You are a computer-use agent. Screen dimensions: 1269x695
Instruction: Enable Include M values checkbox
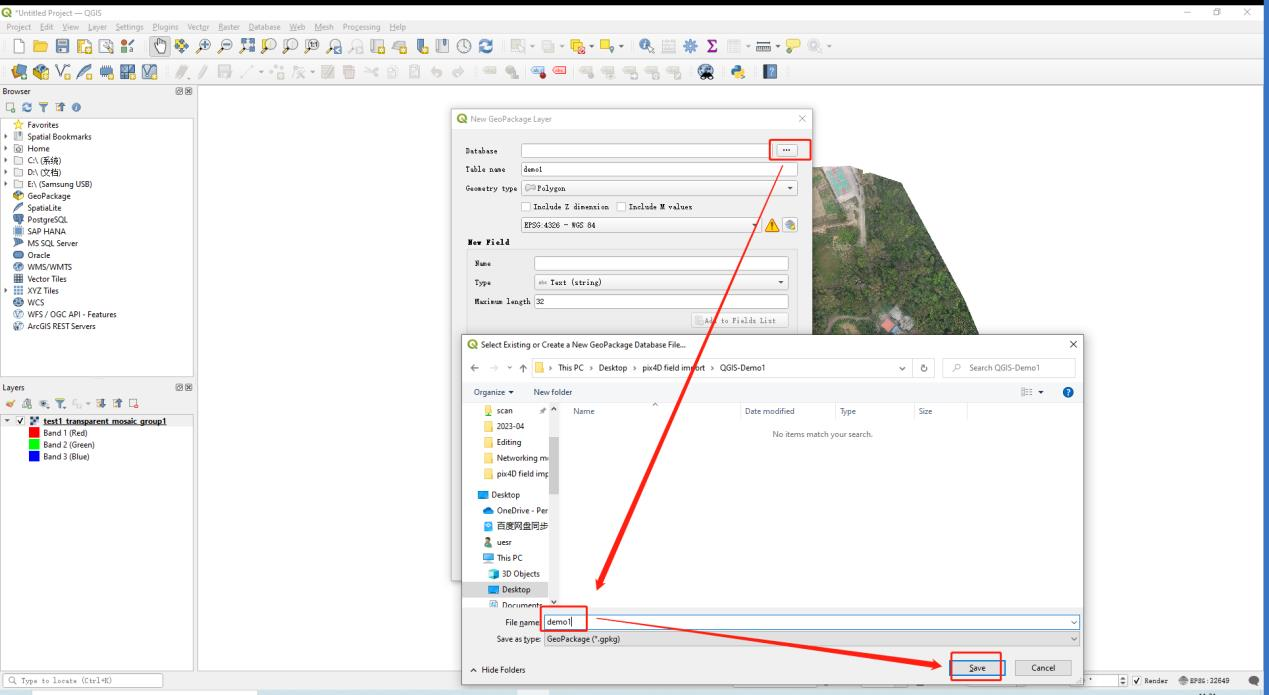tap(621, 207)
